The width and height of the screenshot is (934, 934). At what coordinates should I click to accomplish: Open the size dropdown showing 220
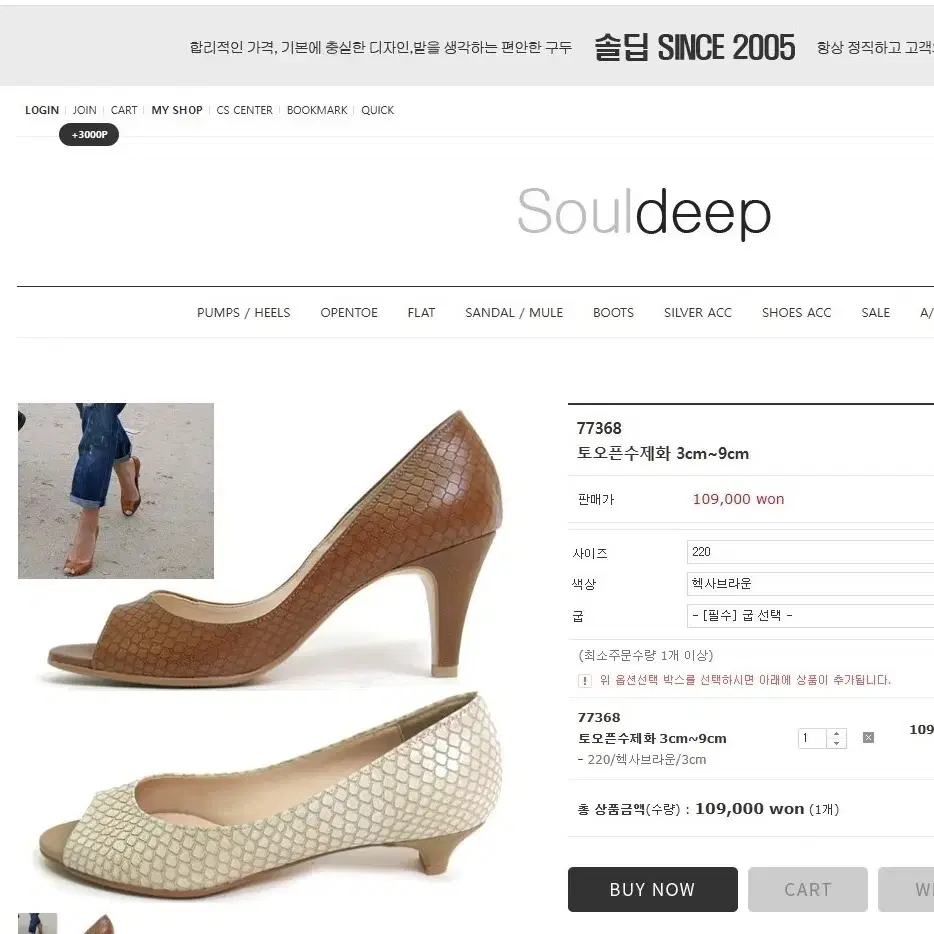810,552
